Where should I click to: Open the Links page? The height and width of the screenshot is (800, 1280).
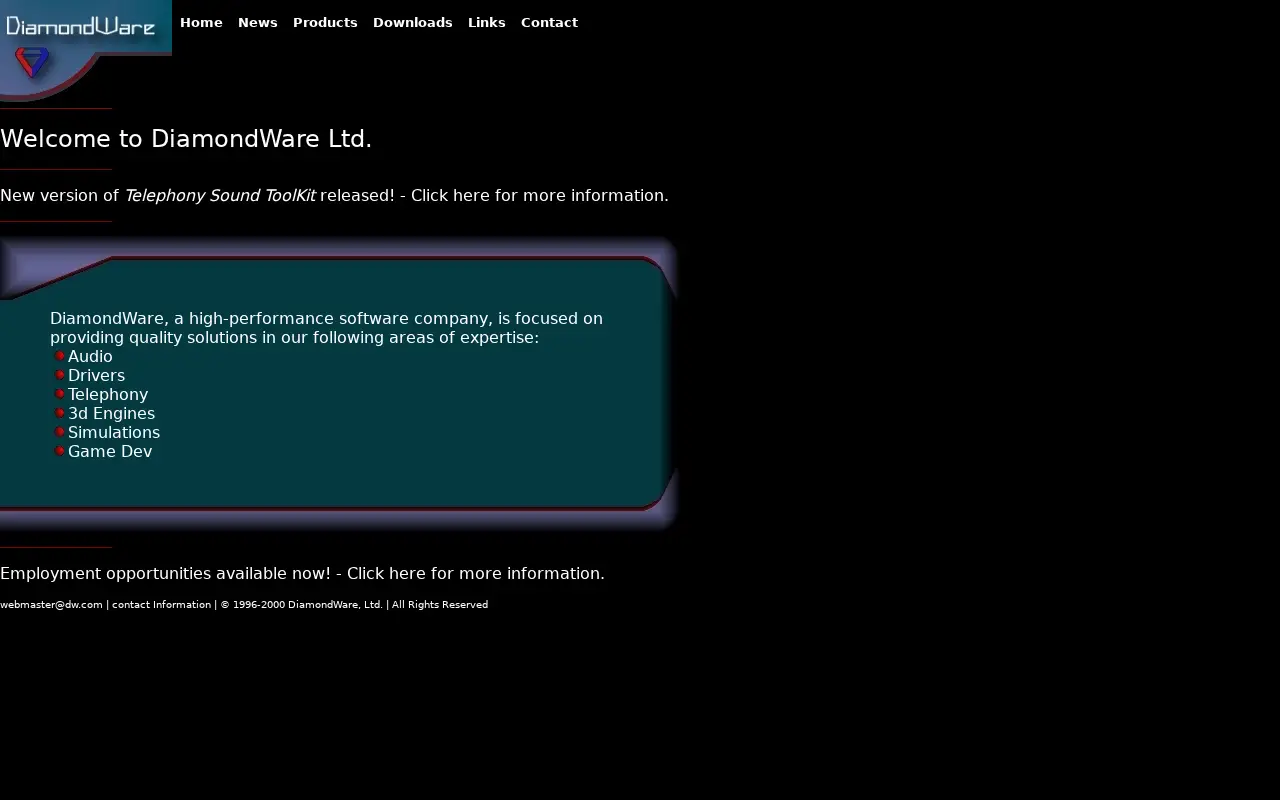click(487, 22)
